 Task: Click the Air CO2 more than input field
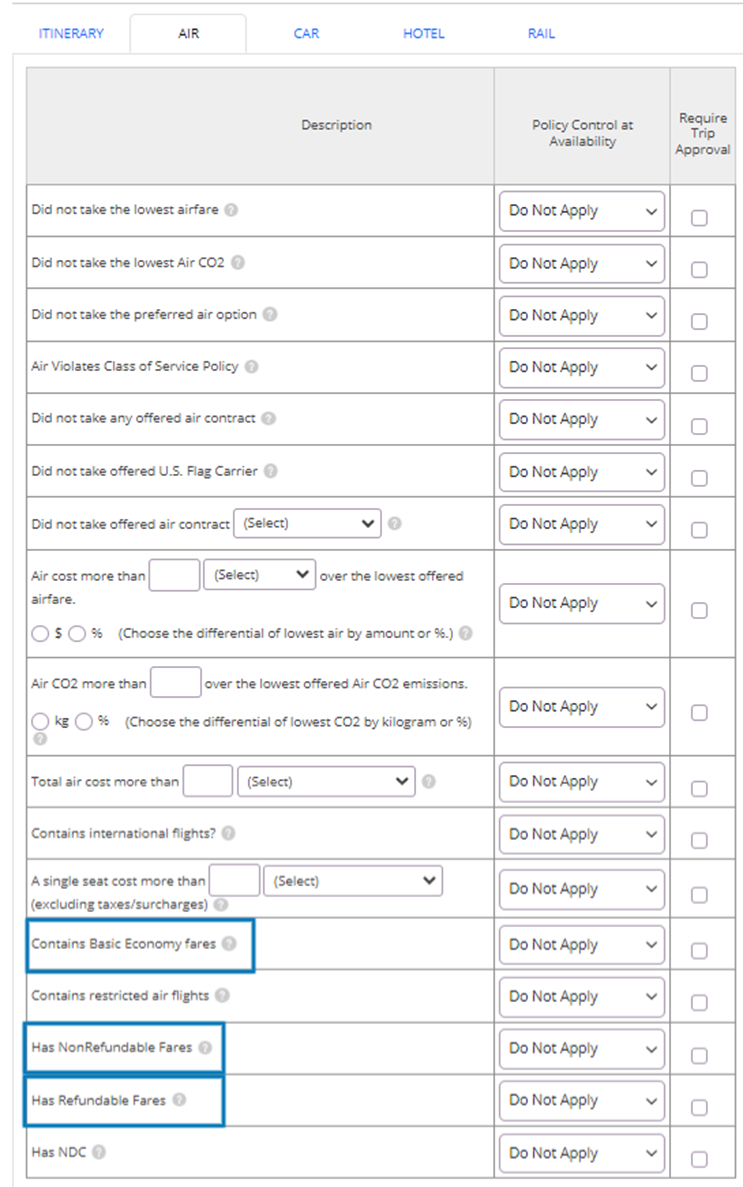[x=176, y=682]
